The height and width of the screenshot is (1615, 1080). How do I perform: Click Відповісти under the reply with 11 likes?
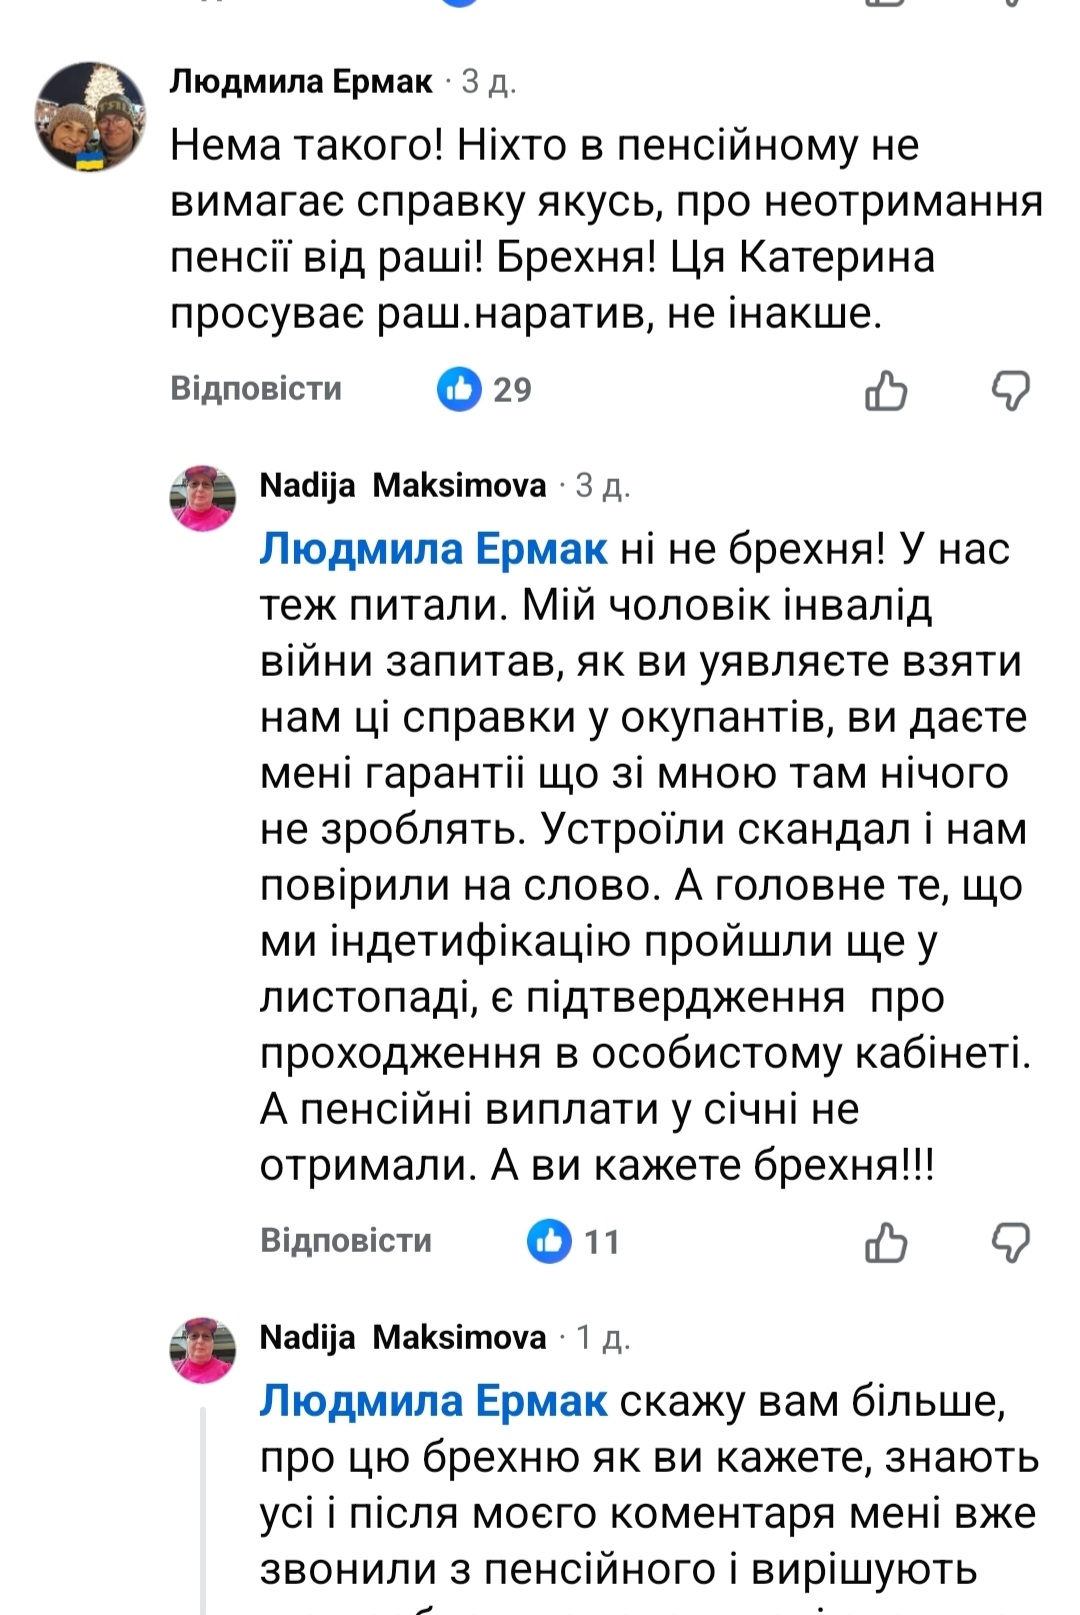(x=346, y=1240)
